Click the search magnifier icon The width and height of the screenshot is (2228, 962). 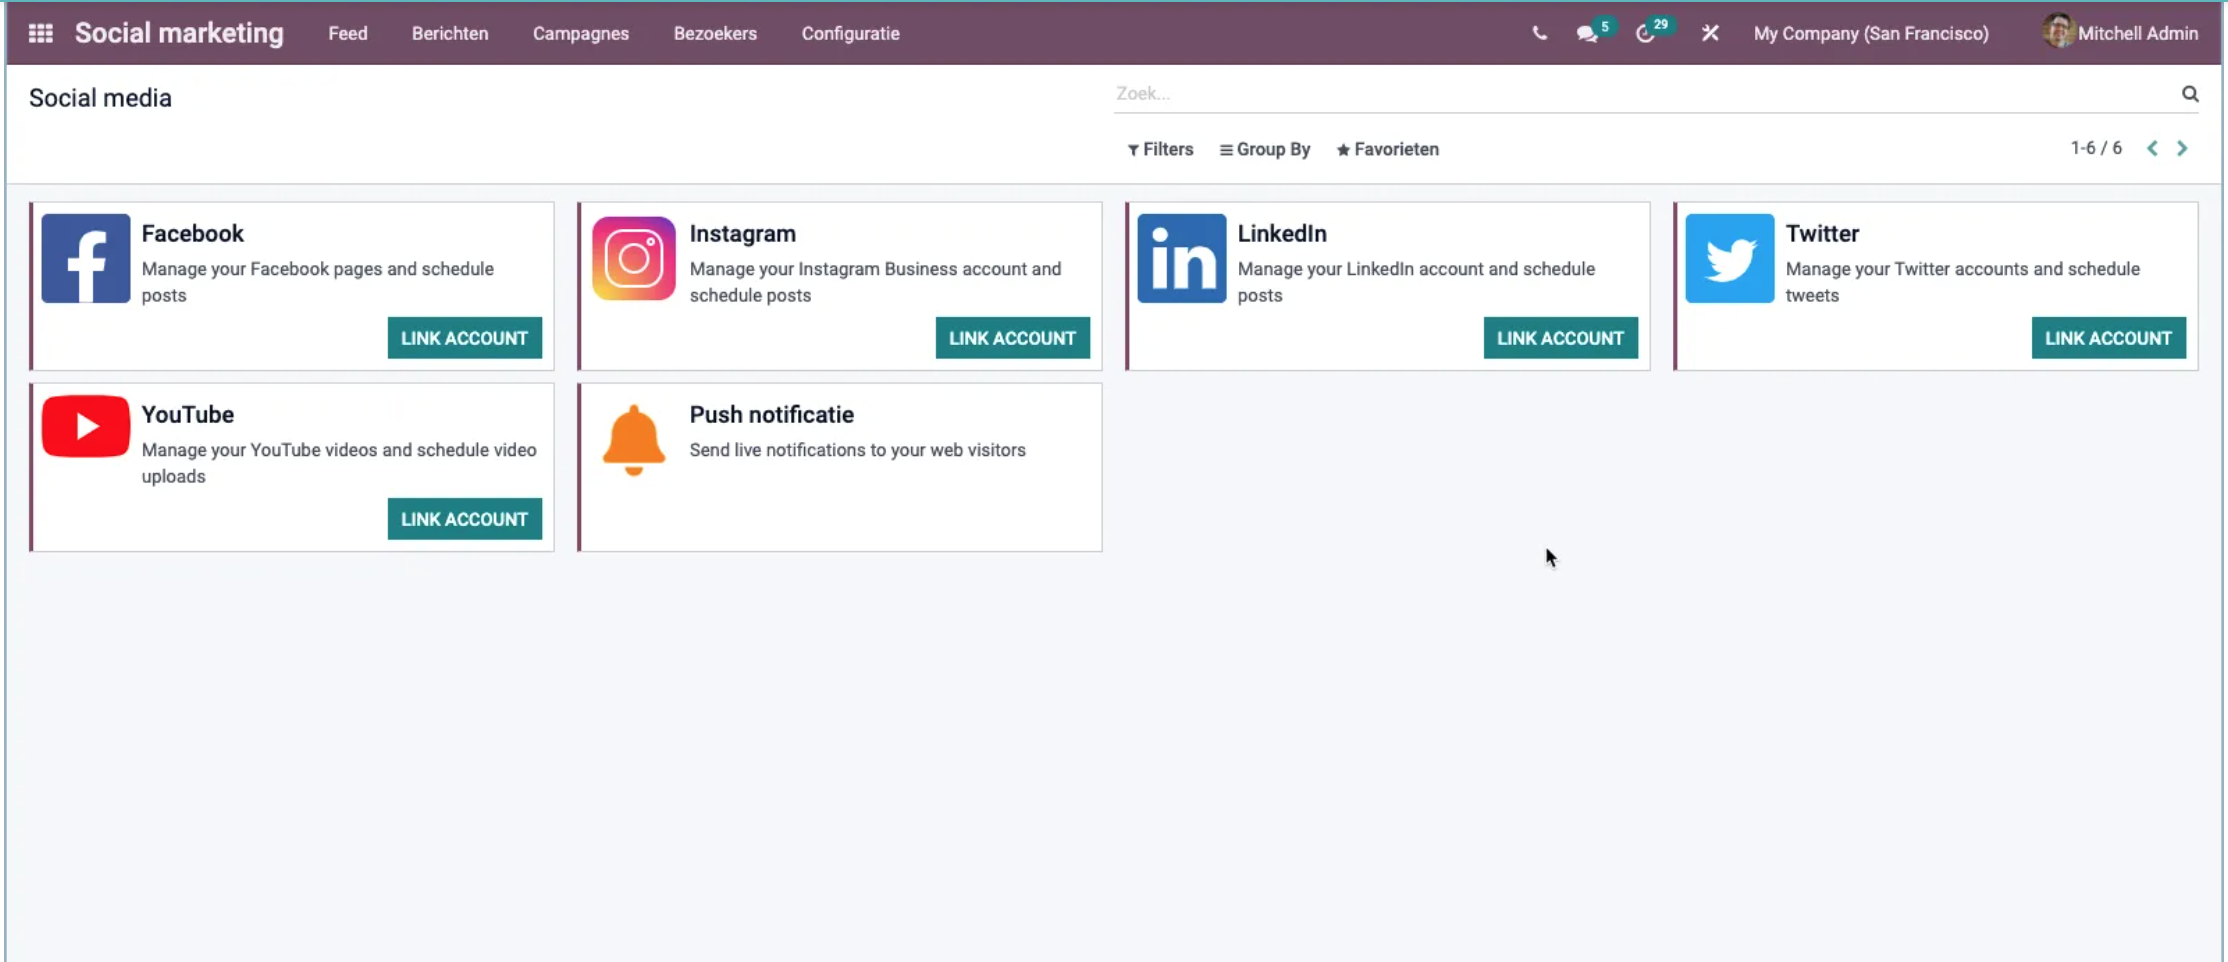(x=2190, y=93)
